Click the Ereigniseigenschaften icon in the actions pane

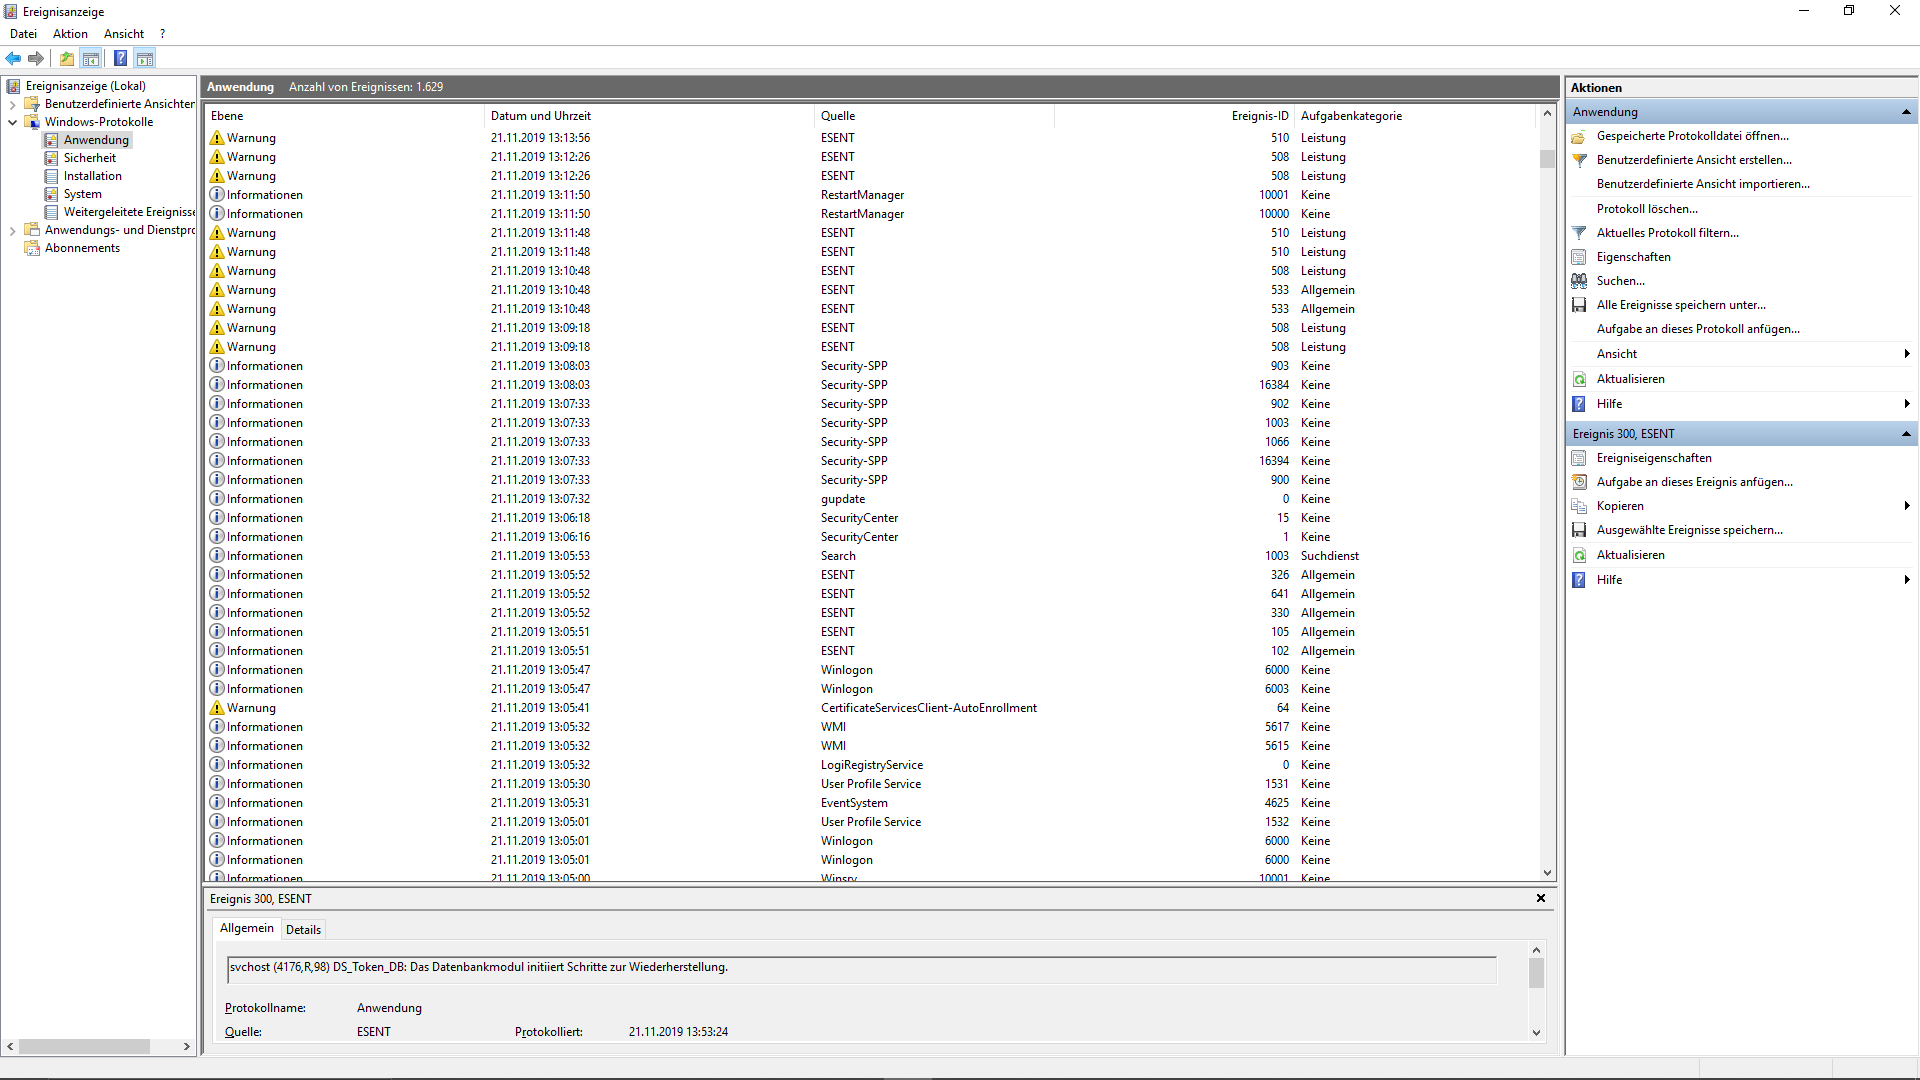click(x=1579, y=458)
